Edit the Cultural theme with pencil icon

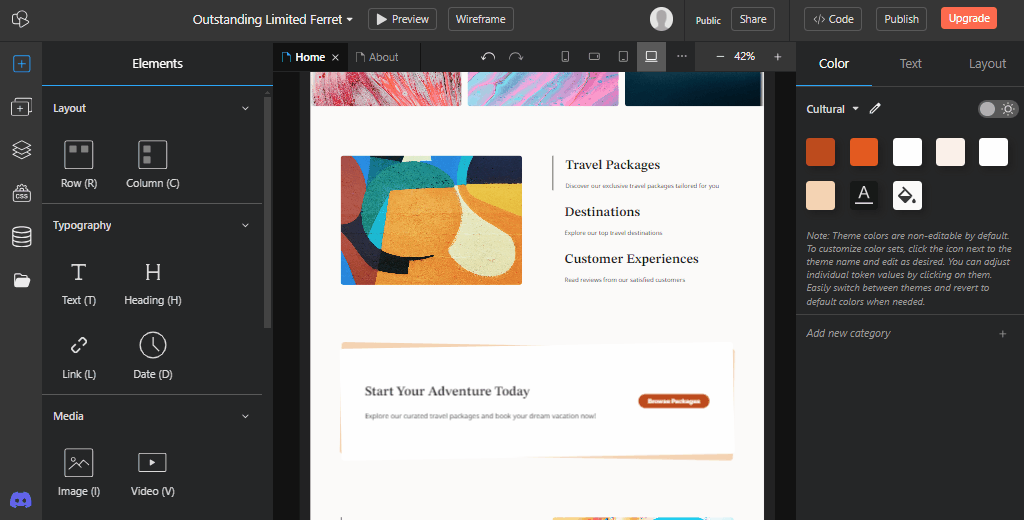[x=875, y=108]
